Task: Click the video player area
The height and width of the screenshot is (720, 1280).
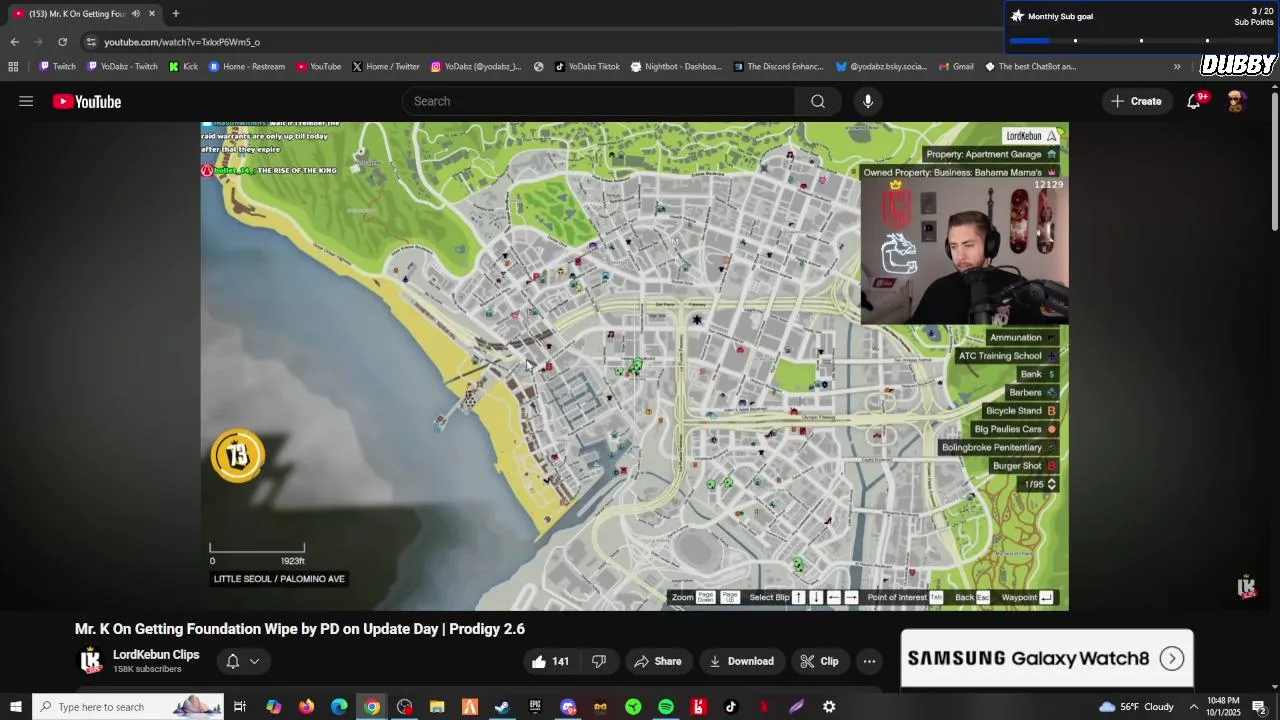Action: (x=635, y=366)
